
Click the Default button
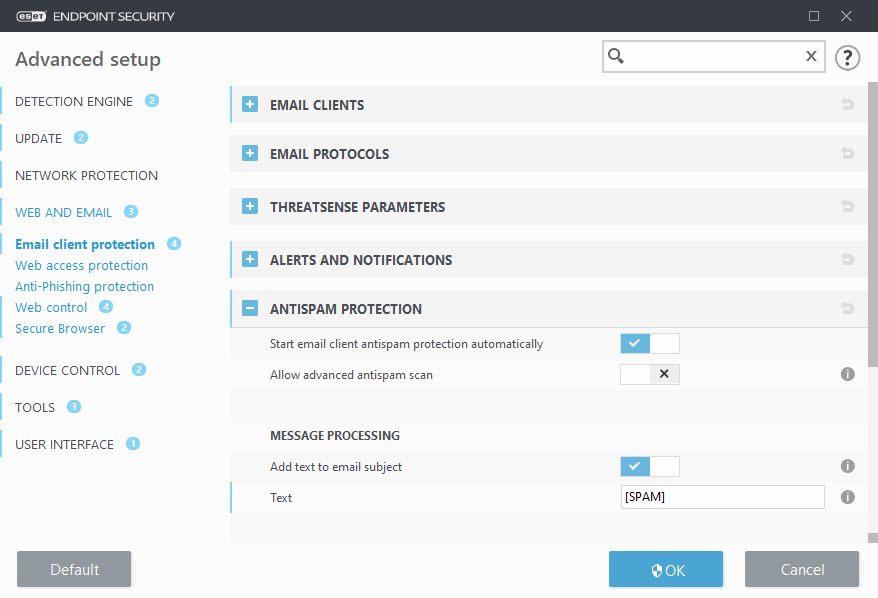tap(74, 569)
